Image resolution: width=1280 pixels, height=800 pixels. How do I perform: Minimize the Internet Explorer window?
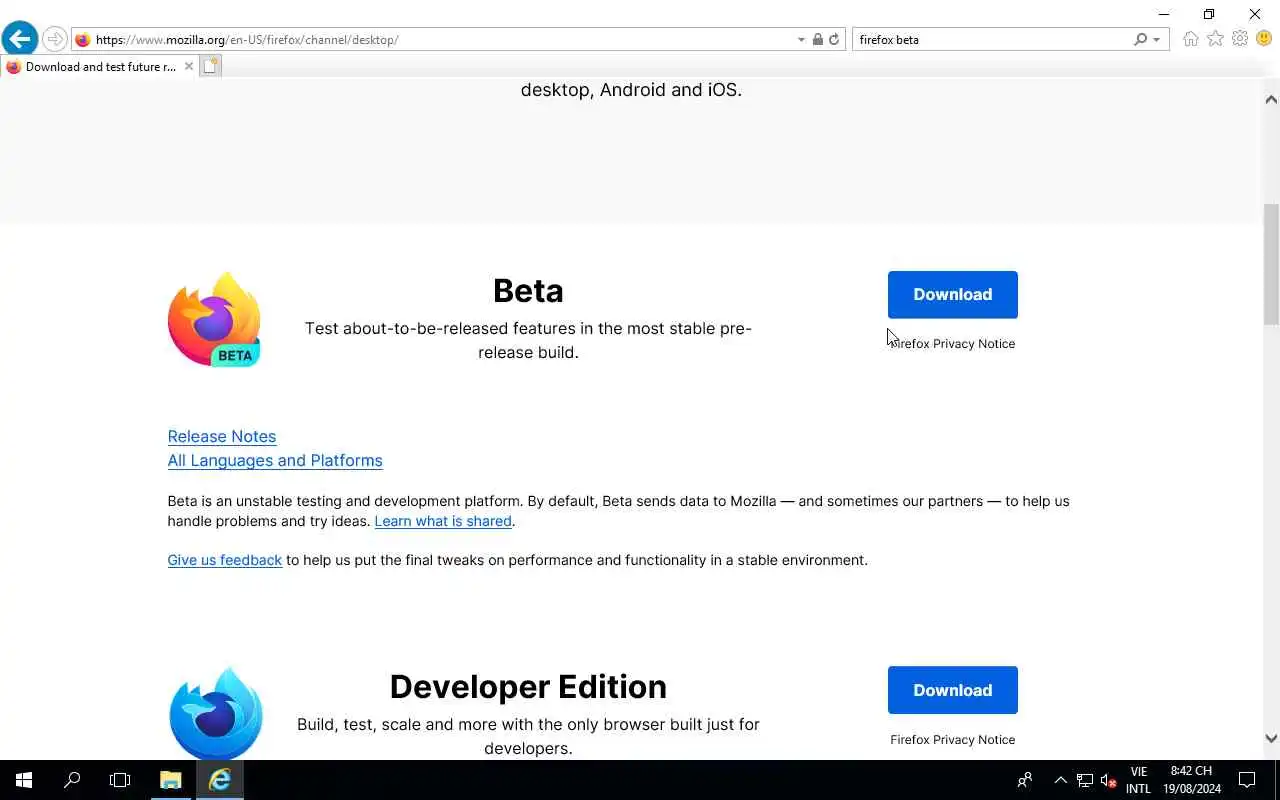[1163, 14]
